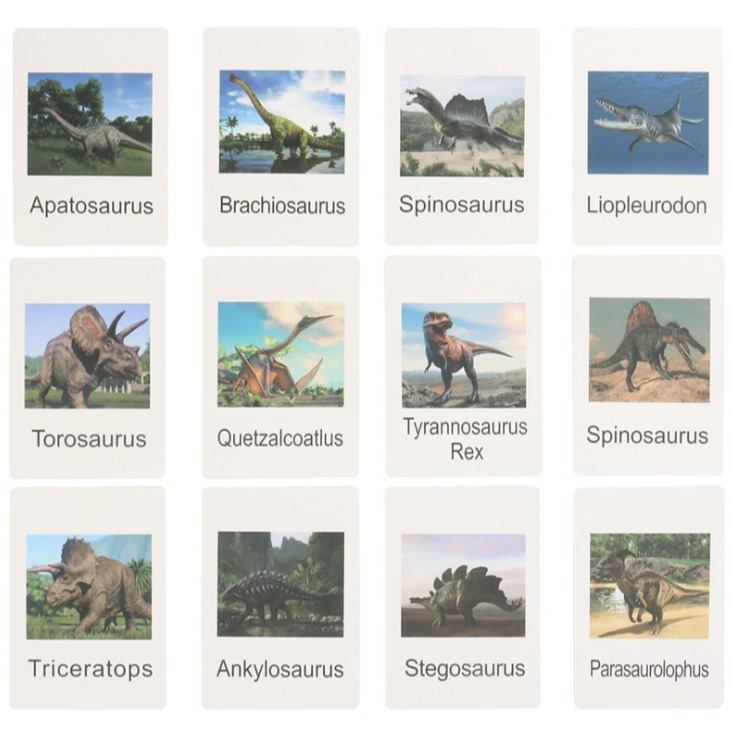
Task: Click the Torosaurus caption text
Action: [89, 439]
